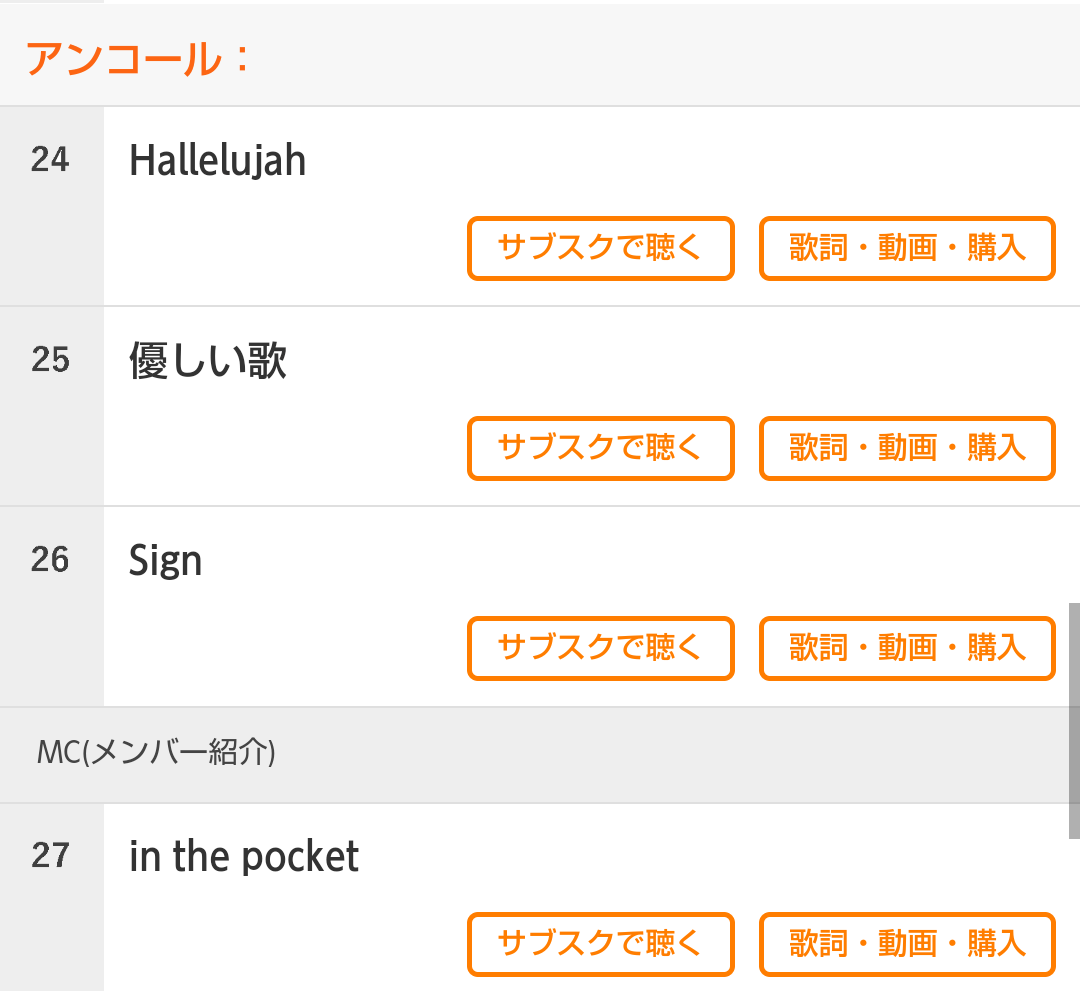The width and height of the screenshot is (1080, 991).
Task: Click the vertical scrollbar thumb
Action: coord(1074,720)
